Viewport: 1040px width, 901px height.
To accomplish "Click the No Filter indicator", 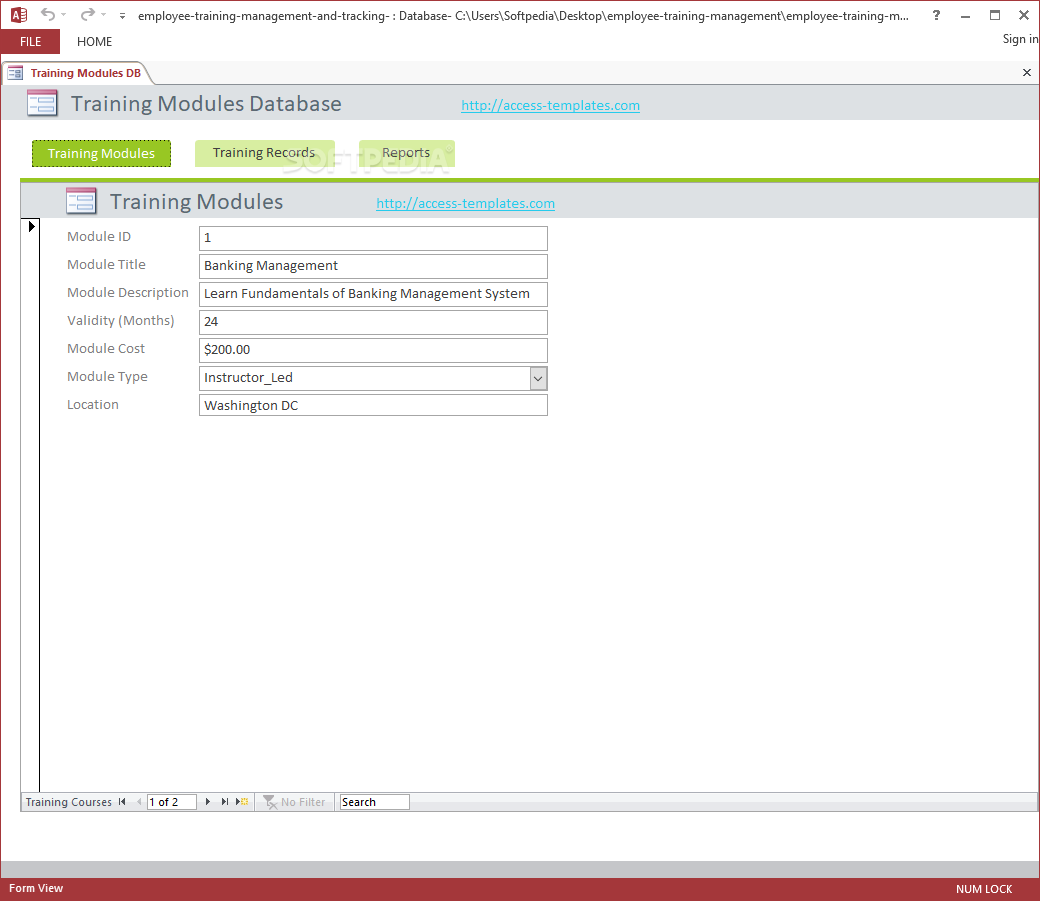I will click(294, 802).
